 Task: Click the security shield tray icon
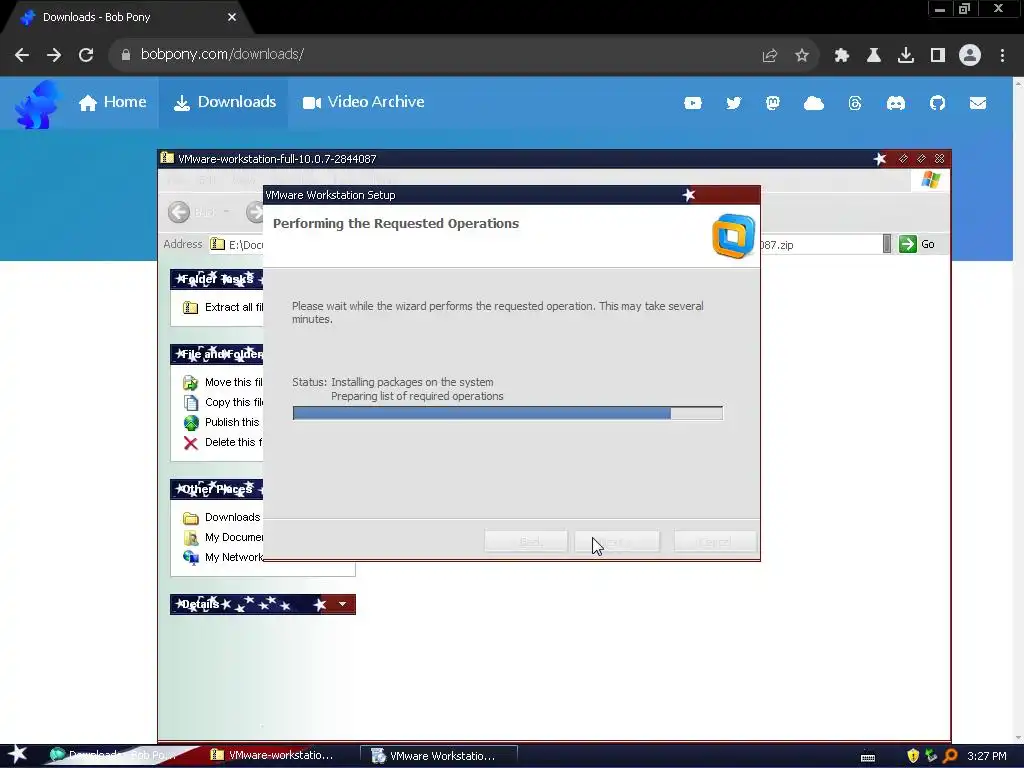[913, 756]
